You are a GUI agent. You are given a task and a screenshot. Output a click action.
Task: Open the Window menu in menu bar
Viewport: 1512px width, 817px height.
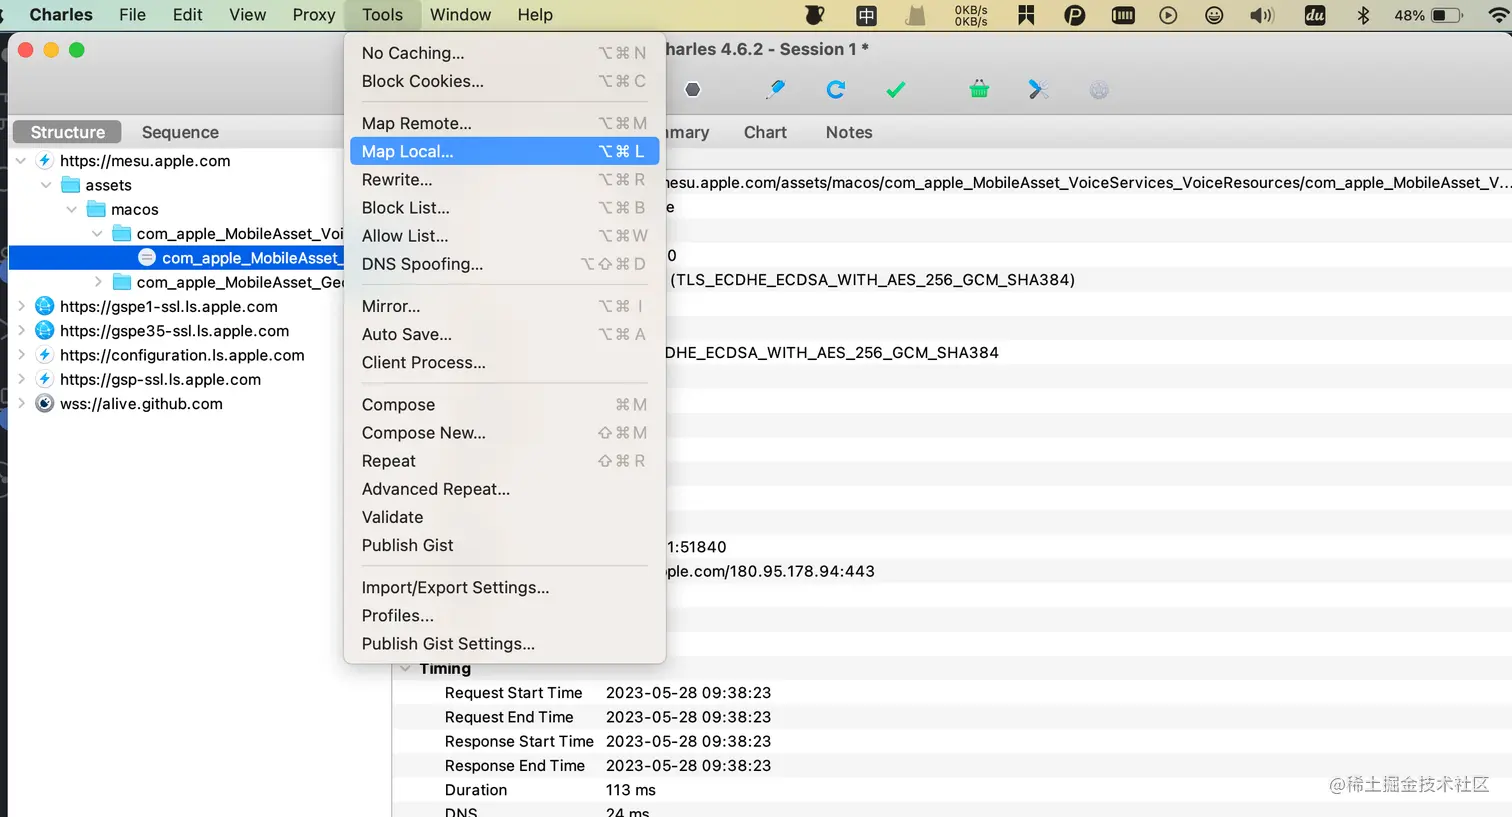[x=460, y=15]
